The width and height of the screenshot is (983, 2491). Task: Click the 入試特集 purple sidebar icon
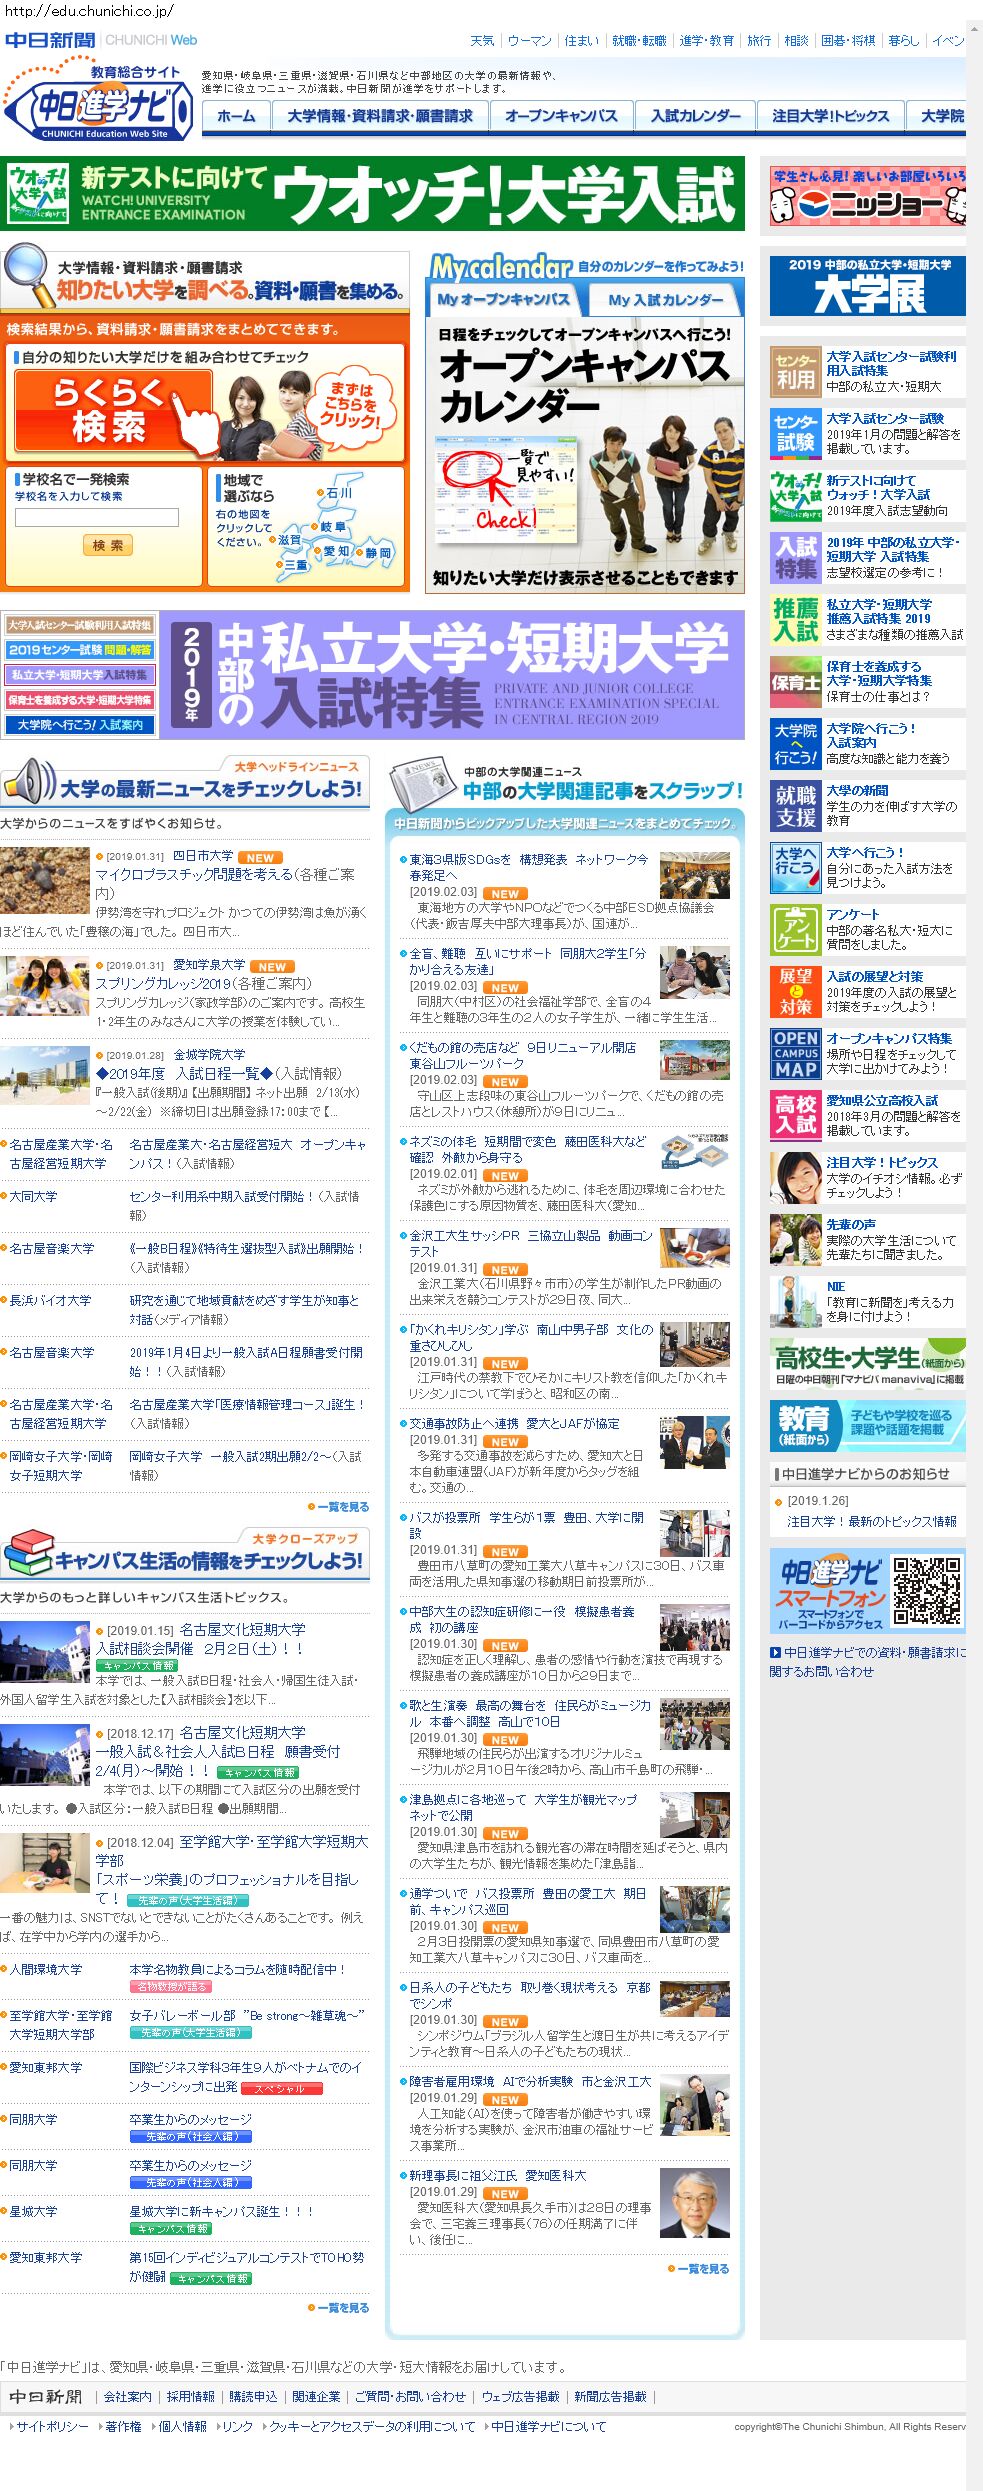(795, 557)
